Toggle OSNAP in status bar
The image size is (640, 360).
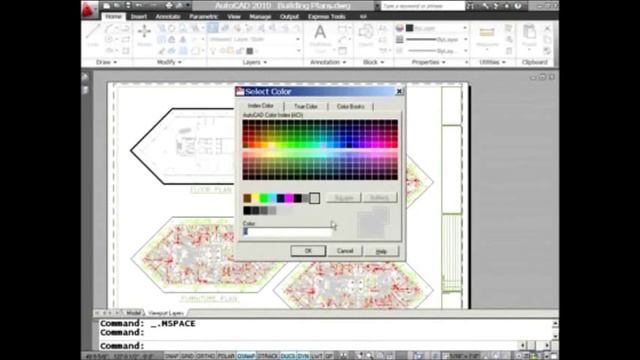(246, 356)
